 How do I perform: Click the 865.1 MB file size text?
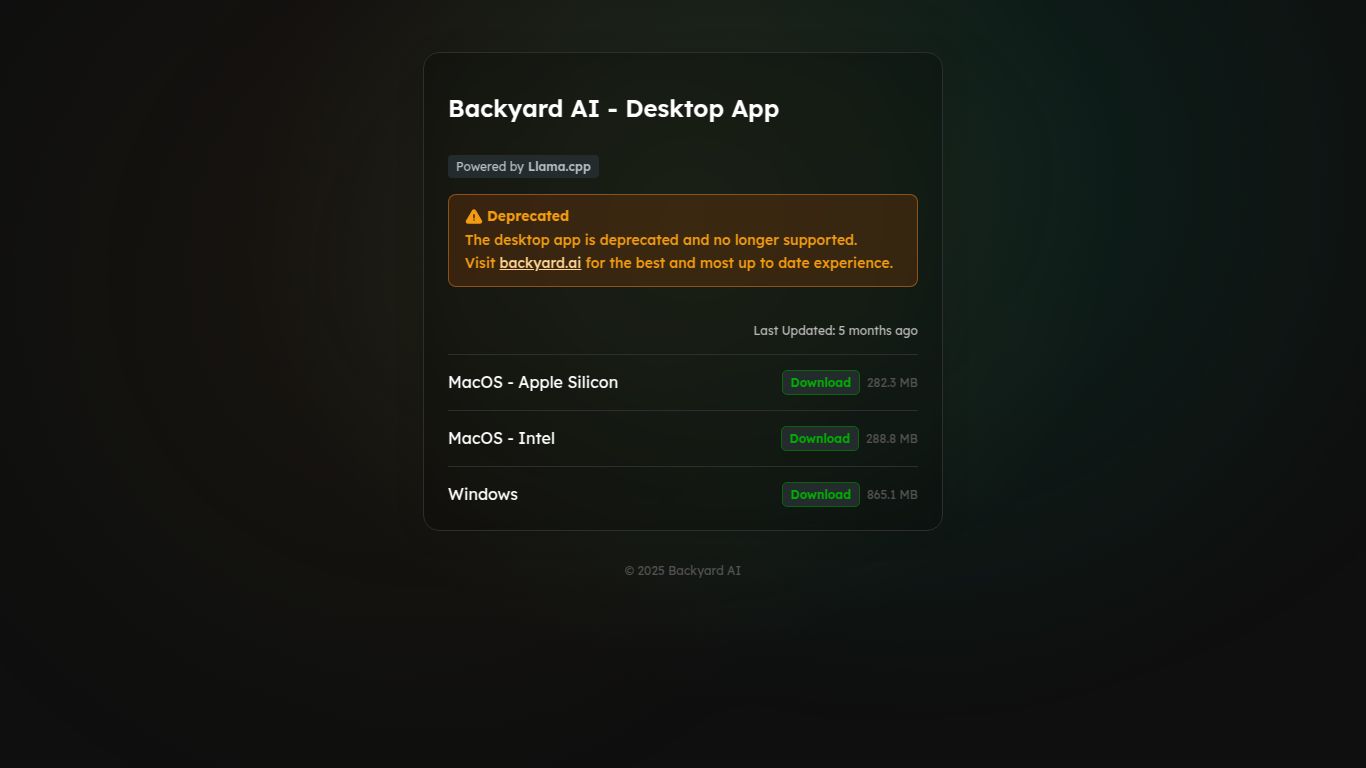click(892, 494)
